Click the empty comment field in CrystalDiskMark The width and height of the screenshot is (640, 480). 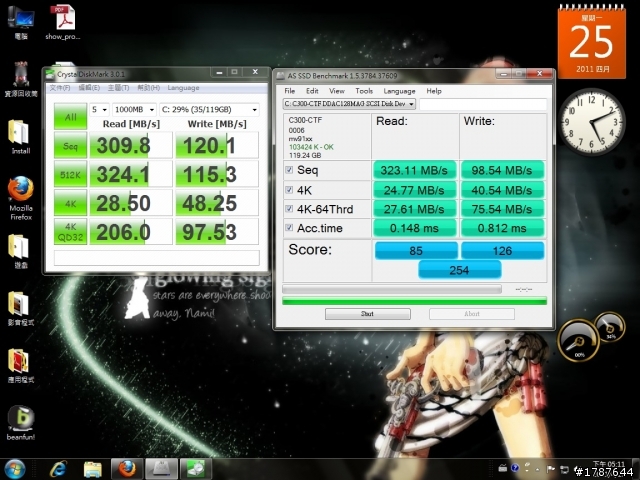[x=157, y=258]
